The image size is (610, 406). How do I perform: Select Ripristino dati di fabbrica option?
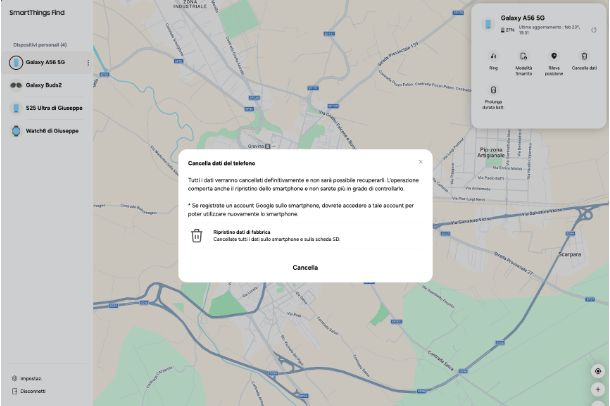coord(305,236)
